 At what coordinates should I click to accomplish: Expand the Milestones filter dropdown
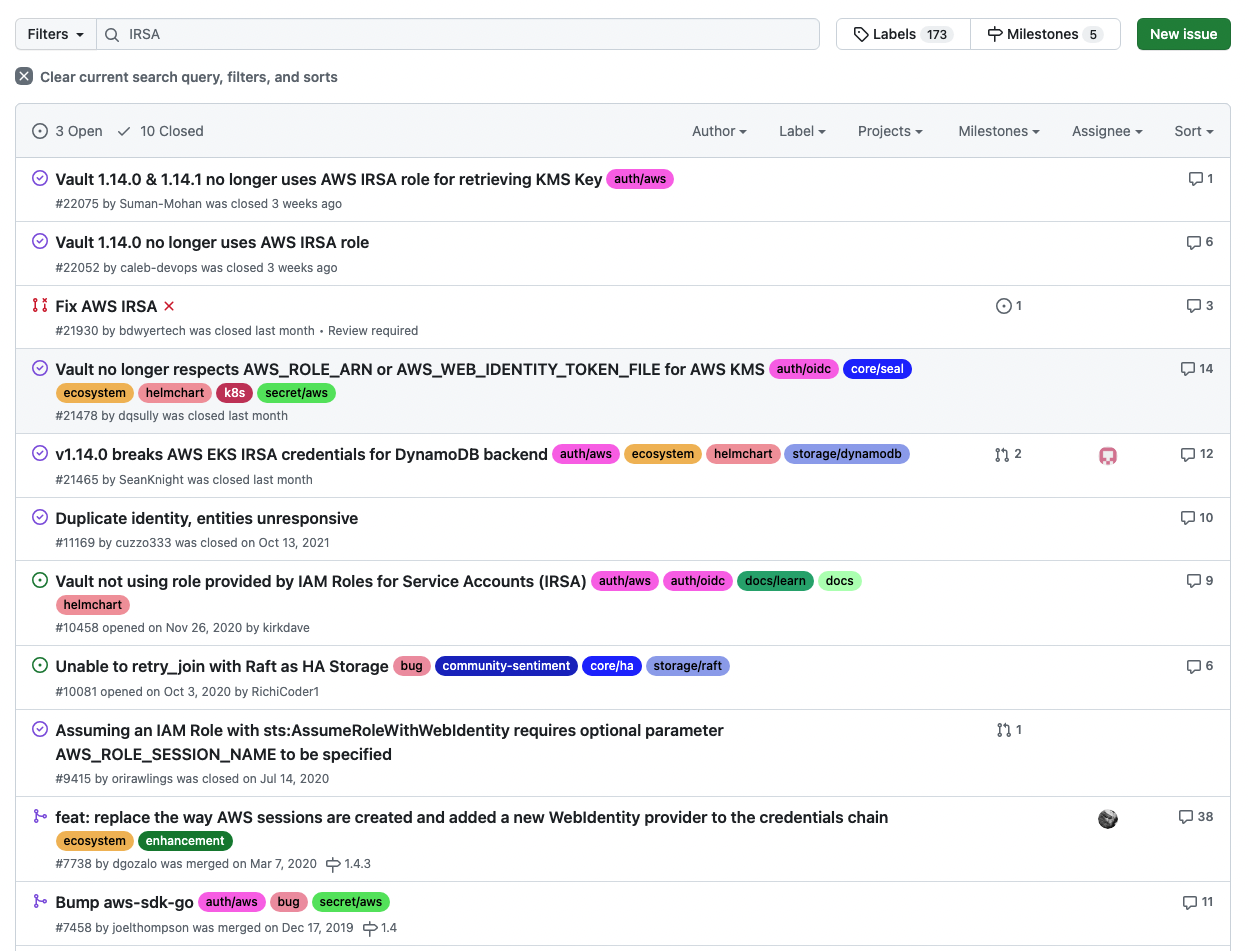(x=998, y=131)
